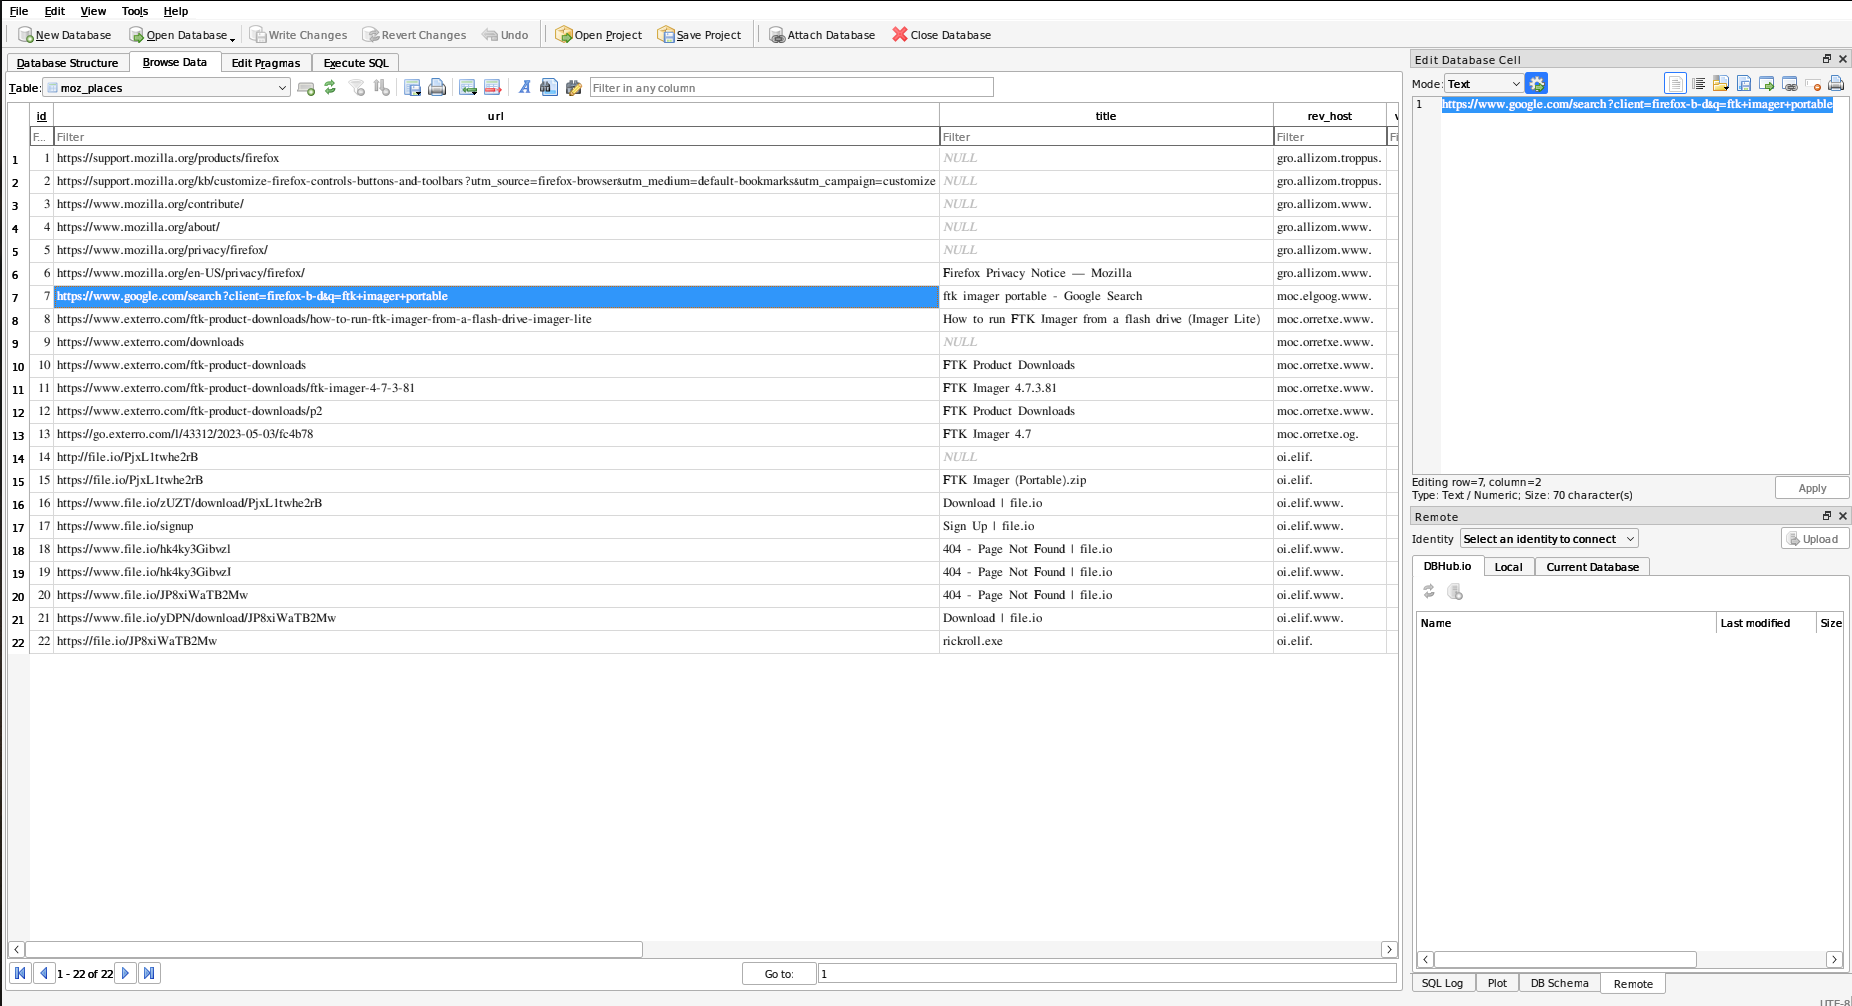Click the go to last record icon
1852x1006 pixels.
149,973
